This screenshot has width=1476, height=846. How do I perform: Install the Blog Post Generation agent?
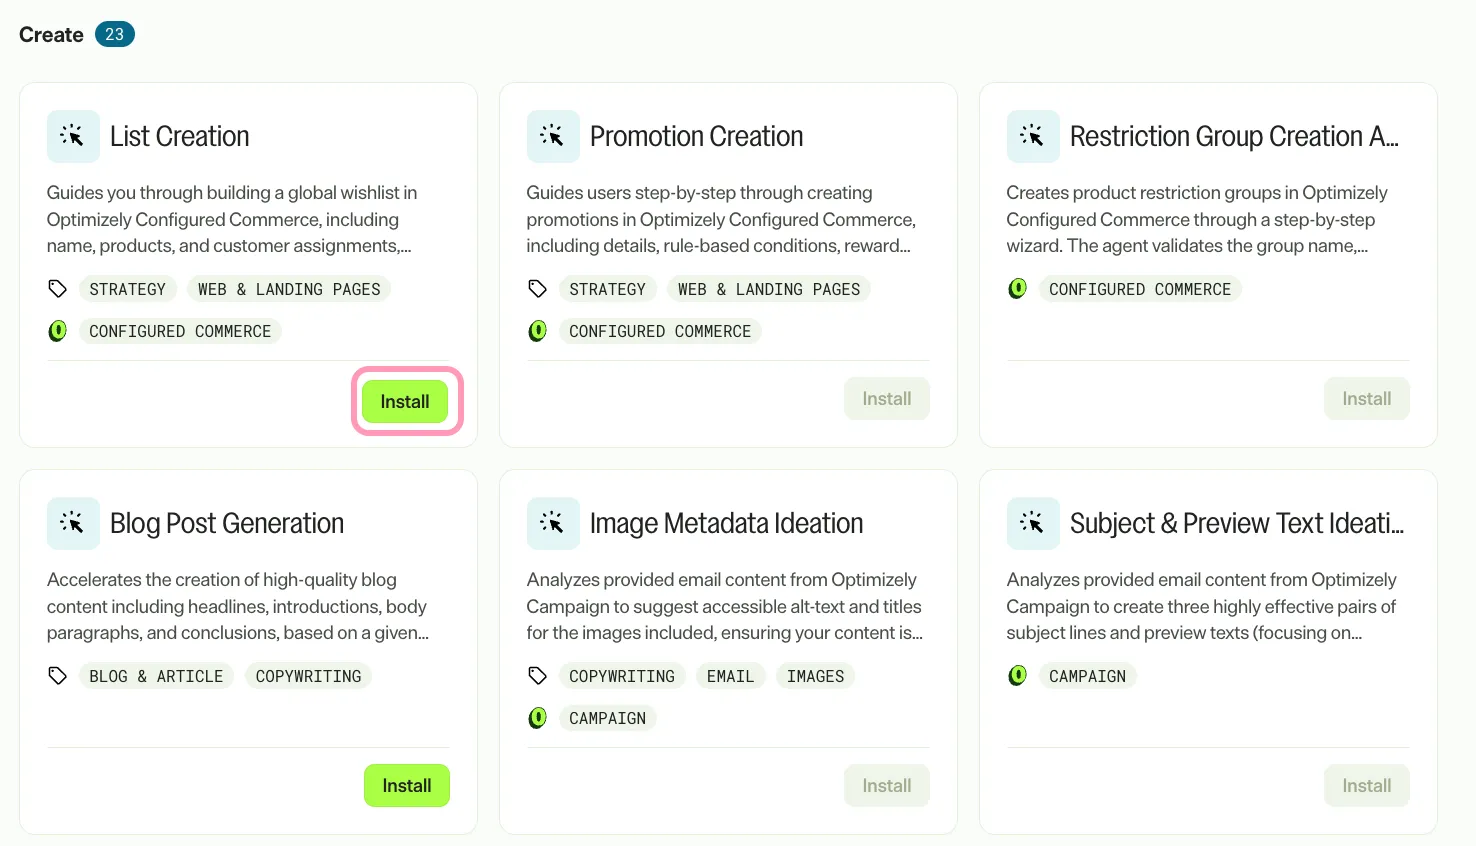(x=407, y=786)
